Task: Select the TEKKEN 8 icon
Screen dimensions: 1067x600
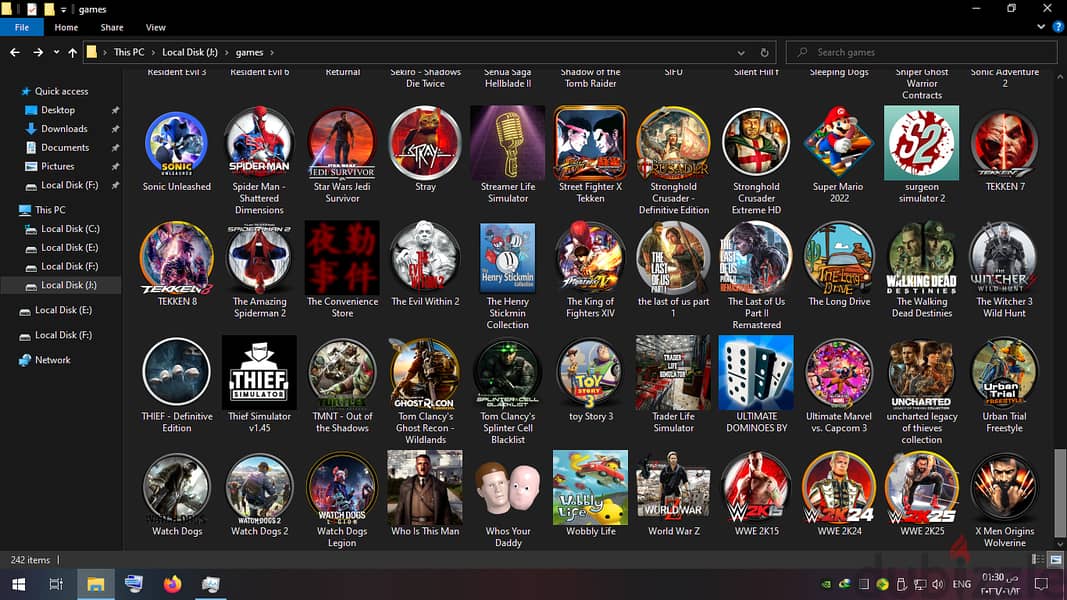Action: tap(176, 258)
